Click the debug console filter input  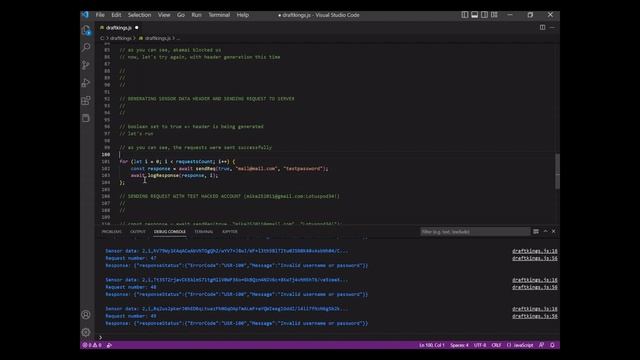475,231
